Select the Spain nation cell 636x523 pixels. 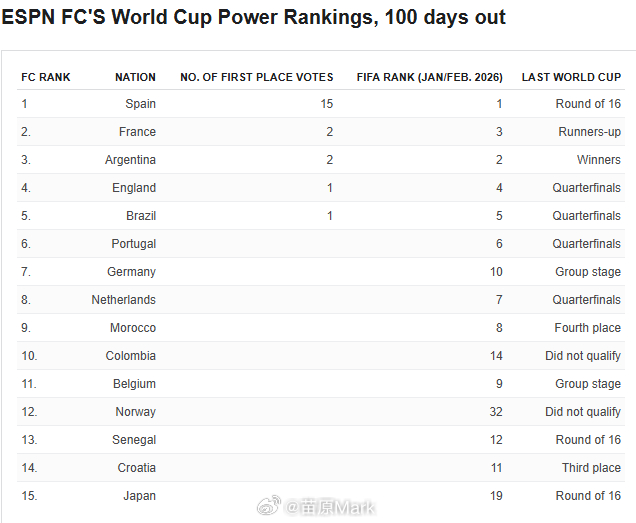click(140, 104)
